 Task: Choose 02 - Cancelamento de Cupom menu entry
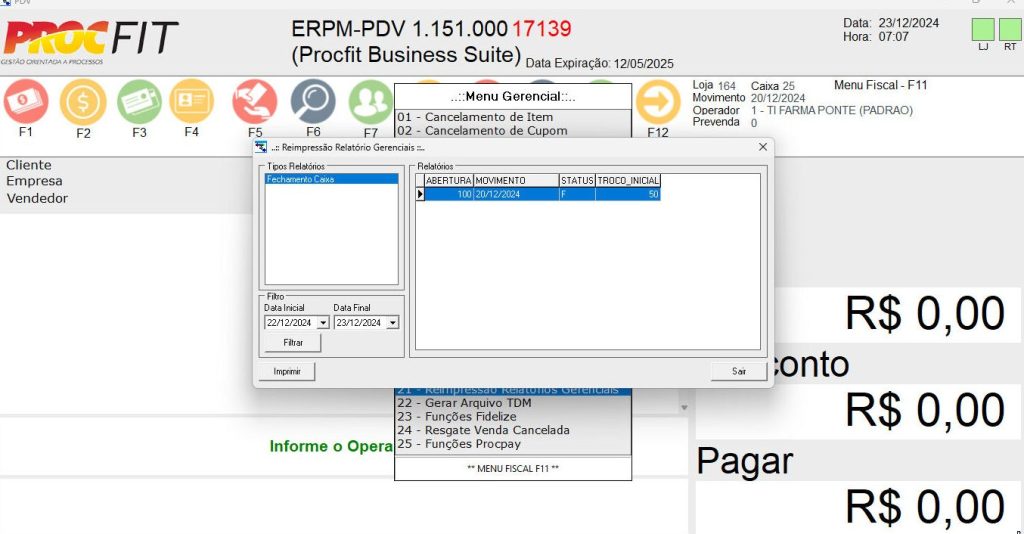[x=513, y=131]
